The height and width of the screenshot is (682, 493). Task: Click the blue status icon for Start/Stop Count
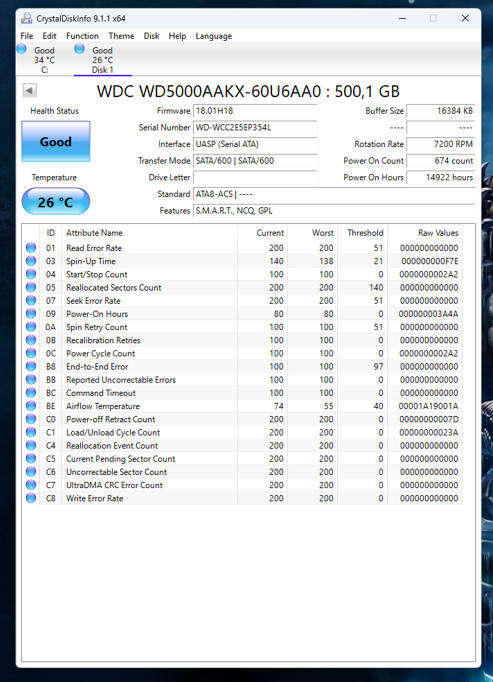31,274
